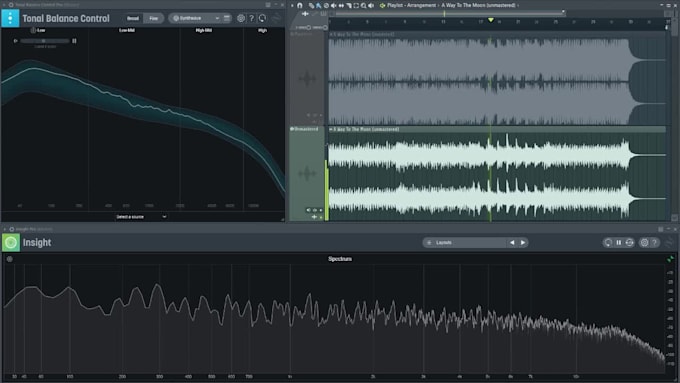Select the Fine view in Tonal Balance Control
The width and height of the screenshot is (680, 383).
tap(153, 18)
